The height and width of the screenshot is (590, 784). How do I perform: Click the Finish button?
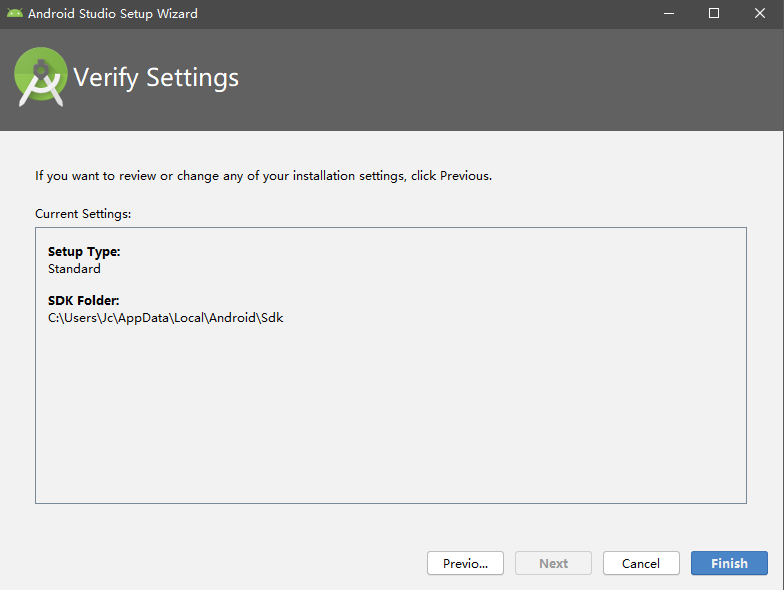[x=729, y=563]
